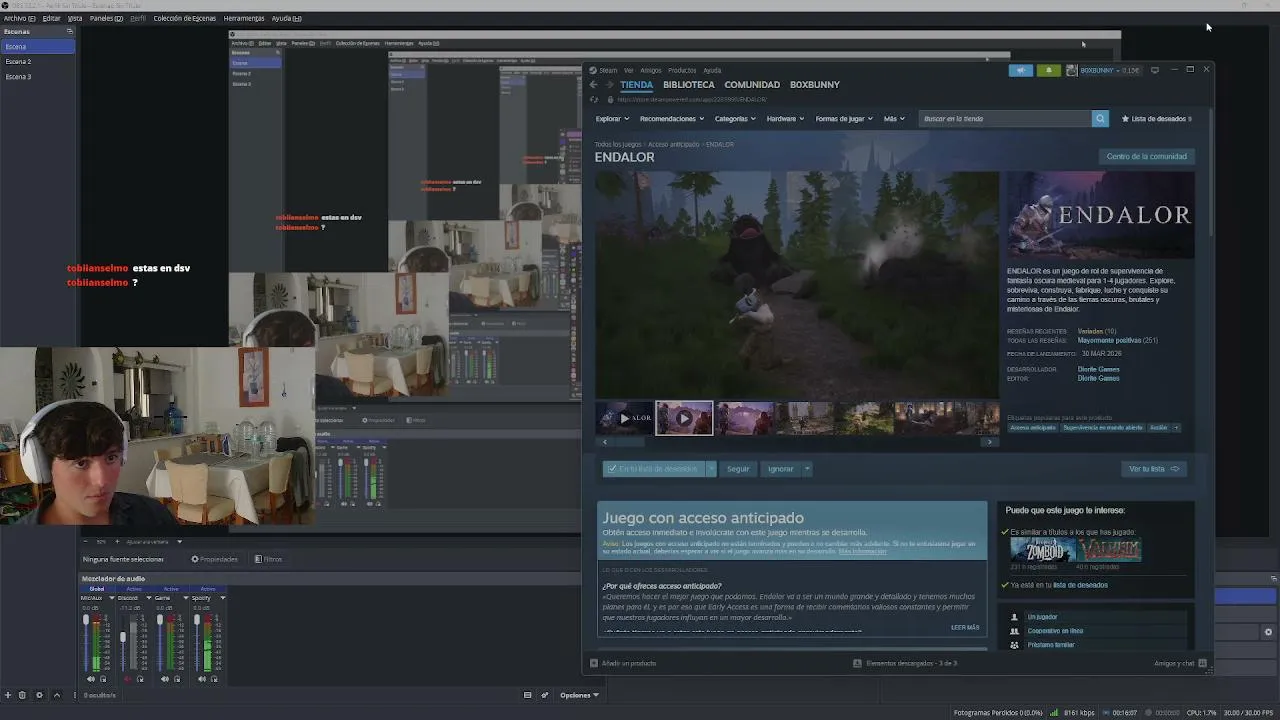Screen dimensions: 1280x720
Task: Click the Más información link
Action: click(x=862, y=552)
